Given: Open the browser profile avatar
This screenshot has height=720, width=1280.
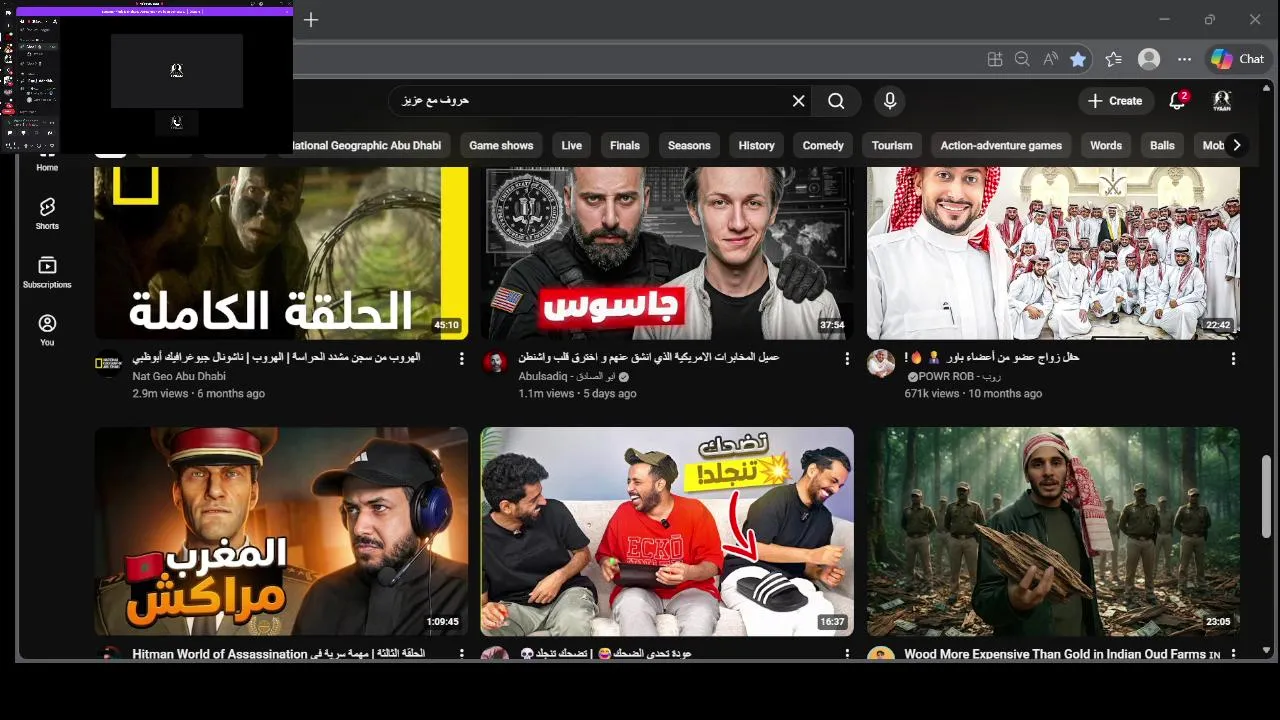Looking at the screenshot, I should point(1149,59).
